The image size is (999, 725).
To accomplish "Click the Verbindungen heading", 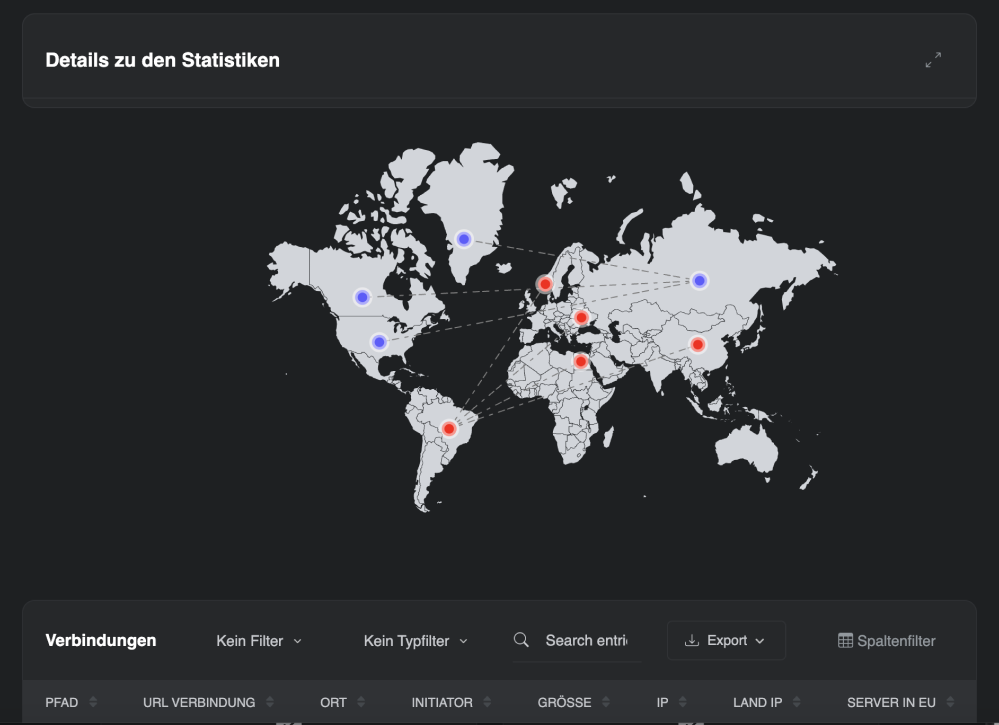I will click(x=101, y=640).
